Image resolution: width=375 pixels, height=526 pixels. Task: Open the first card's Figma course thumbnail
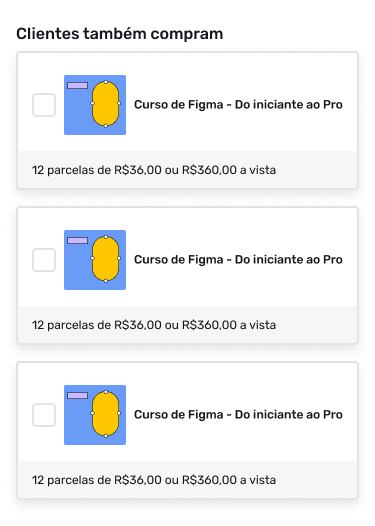tap(95, 105)
